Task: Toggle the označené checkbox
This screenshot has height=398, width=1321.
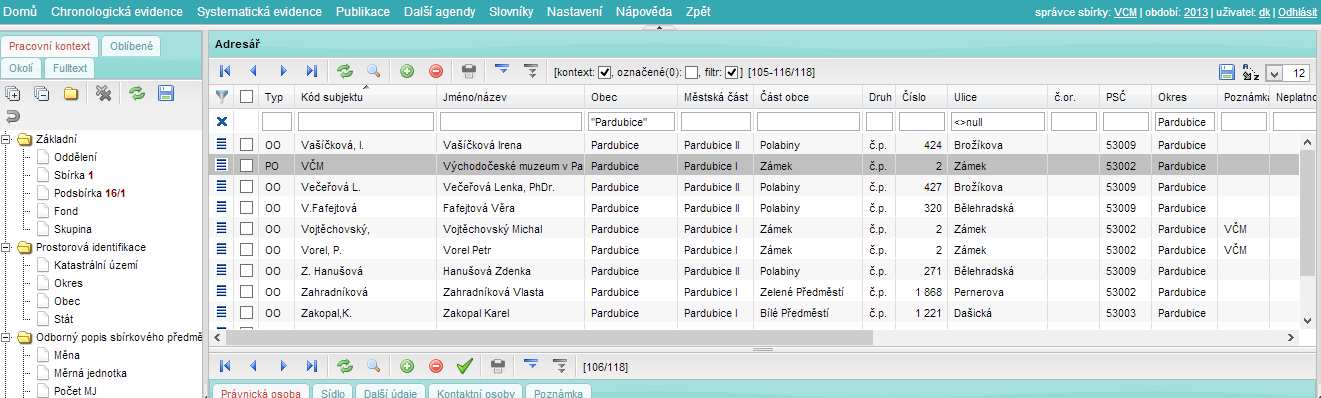Action: point(691,72)
